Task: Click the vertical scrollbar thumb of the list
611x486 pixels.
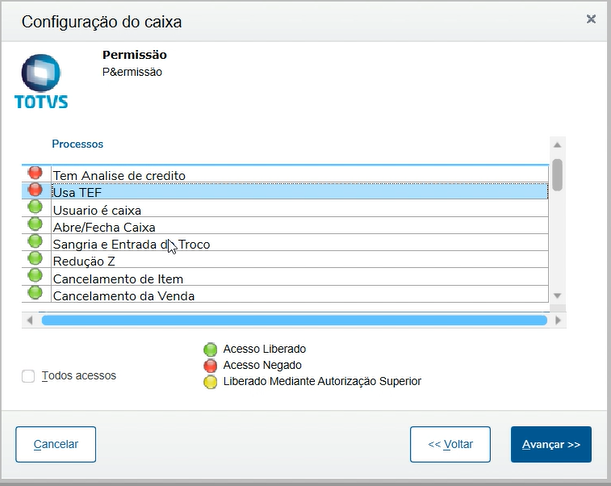Action: tap(557, 174)
